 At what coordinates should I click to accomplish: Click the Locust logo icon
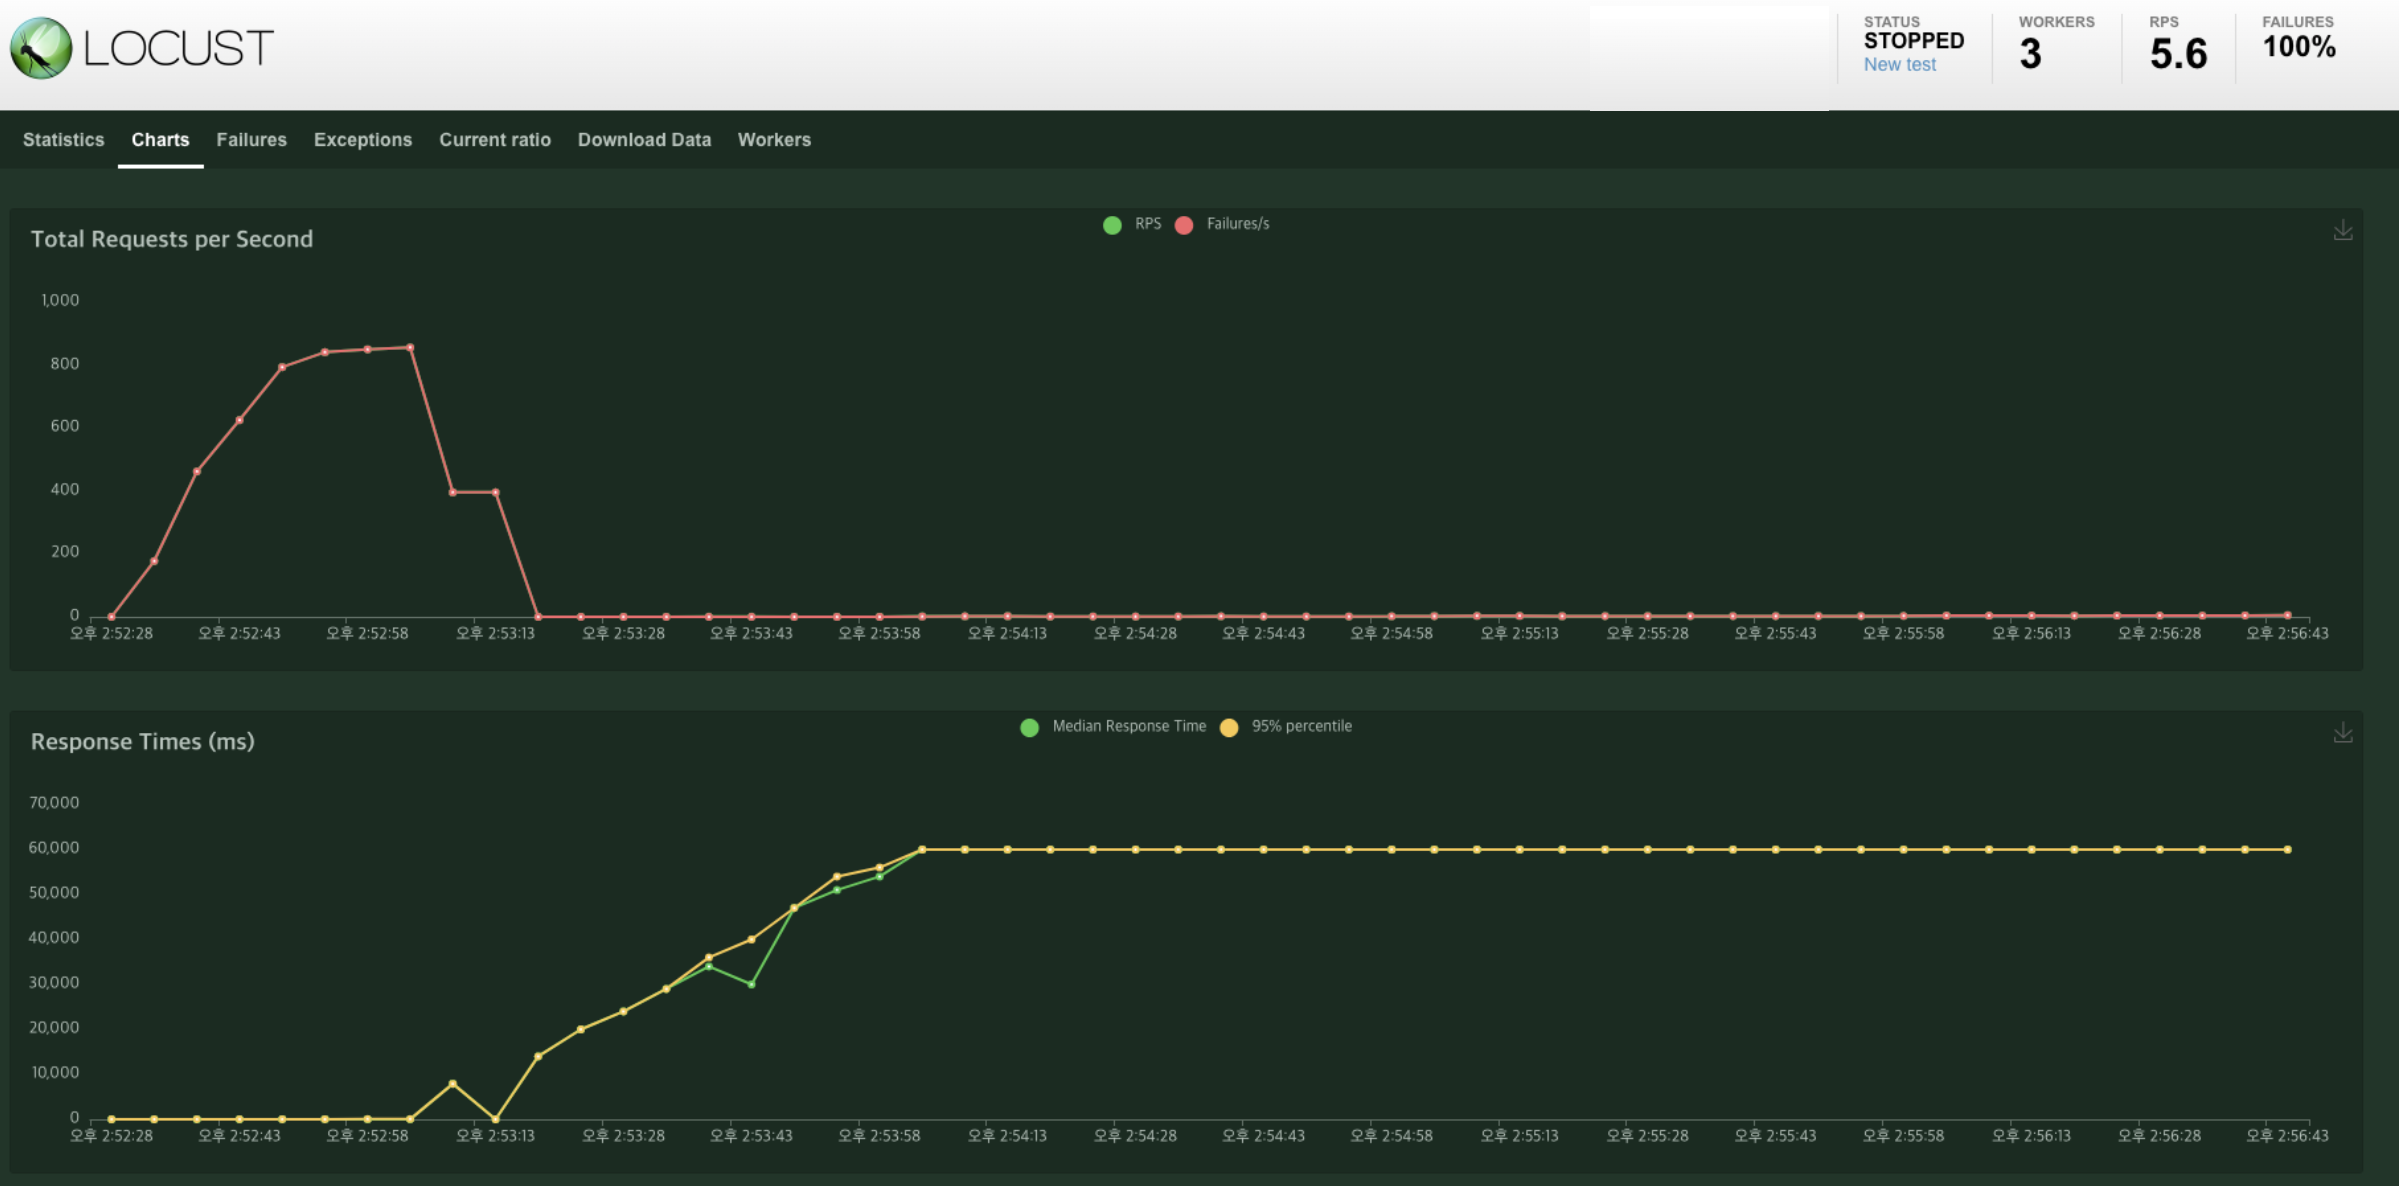41,48
